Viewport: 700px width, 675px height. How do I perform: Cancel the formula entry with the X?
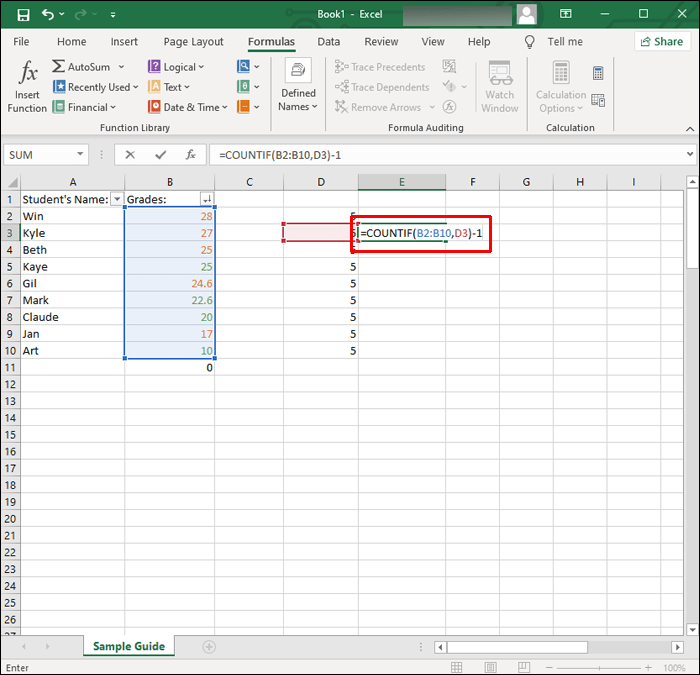coord(130,155)
